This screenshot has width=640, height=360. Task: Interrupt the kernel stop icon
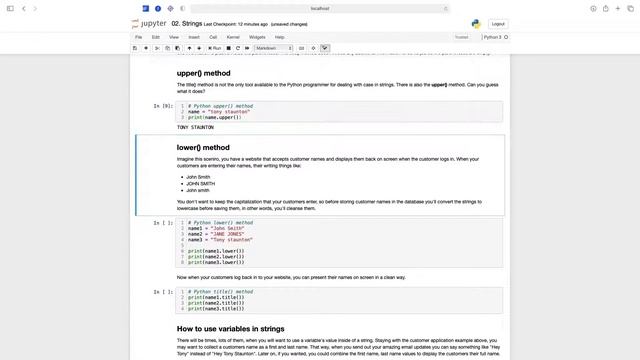point(229,48)
